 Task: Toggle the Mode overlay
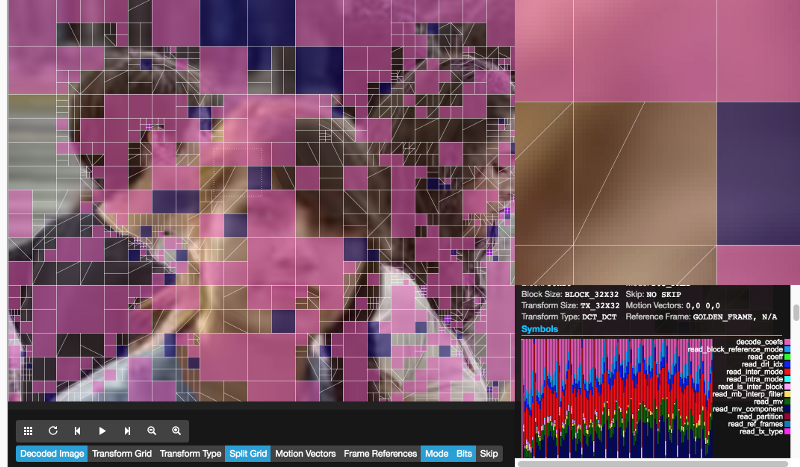437,454
